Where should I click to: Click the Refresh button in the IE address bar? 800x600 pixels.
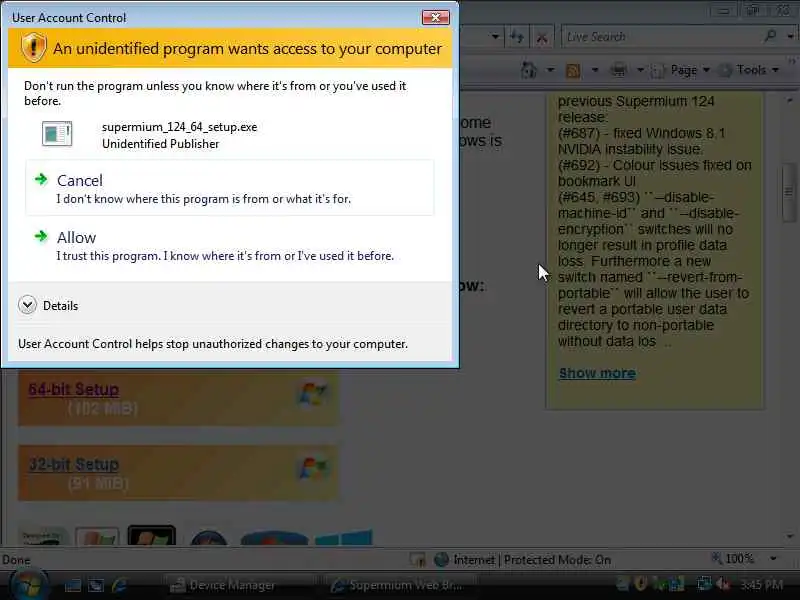point(518,37)
